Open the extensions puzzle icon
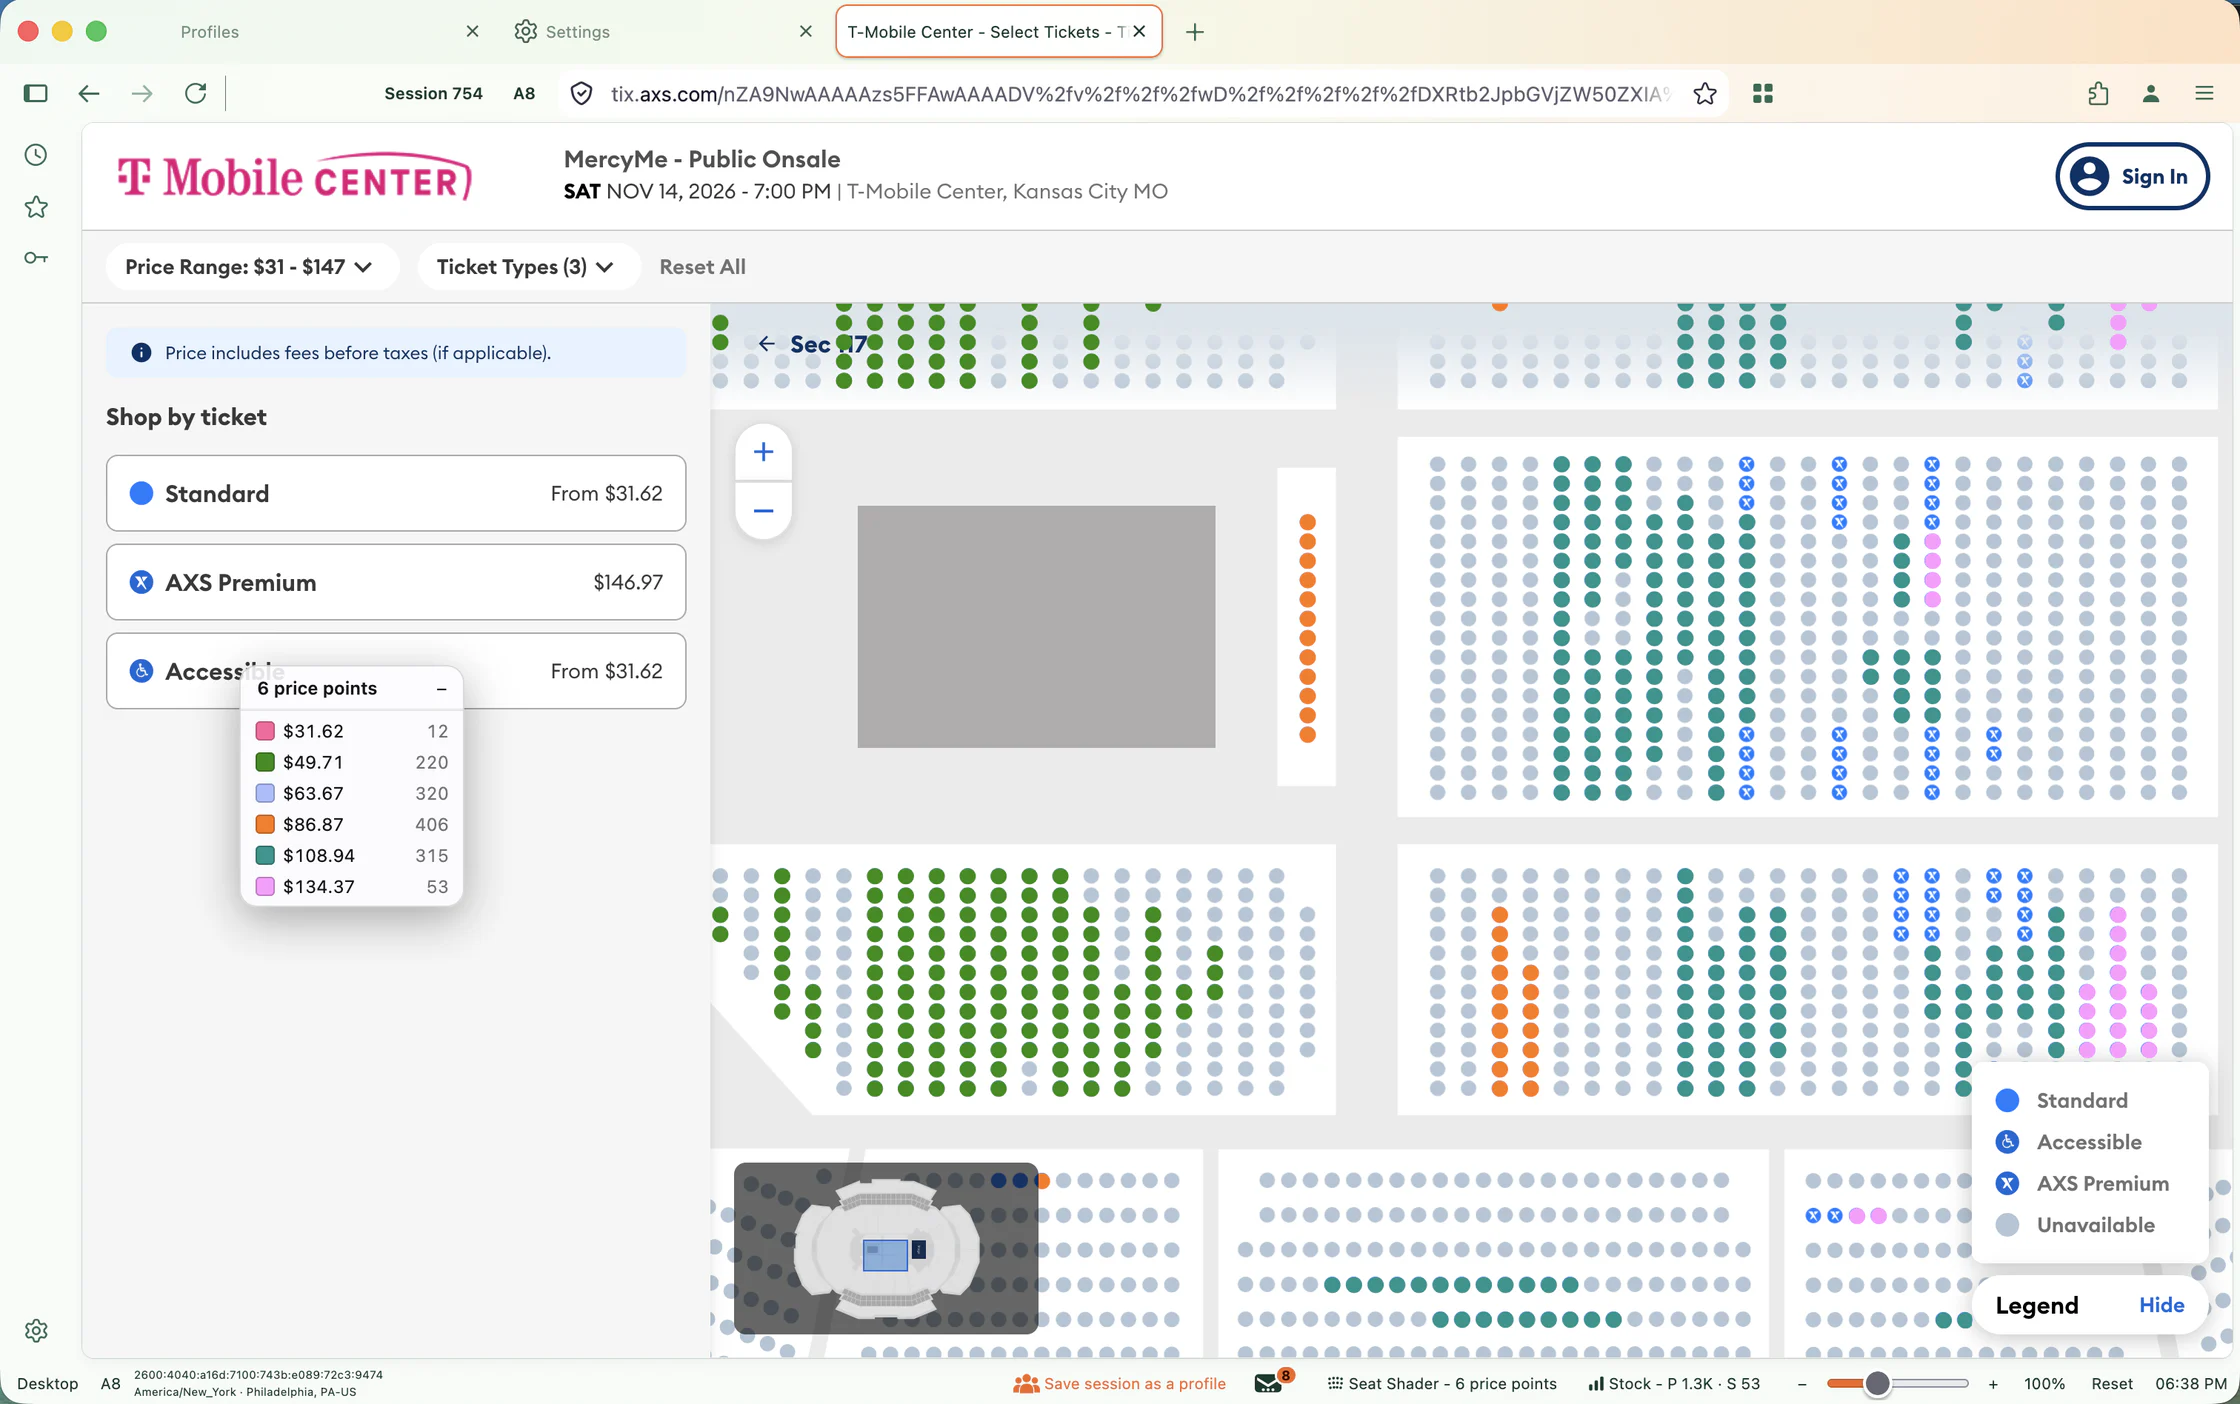 tap(2098, 93)
